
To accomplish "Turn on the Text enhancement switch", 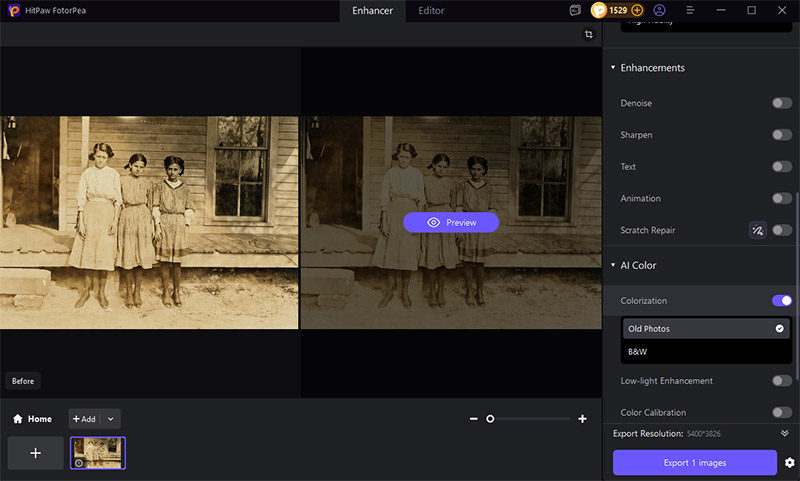I will click(x=782, y=166).
